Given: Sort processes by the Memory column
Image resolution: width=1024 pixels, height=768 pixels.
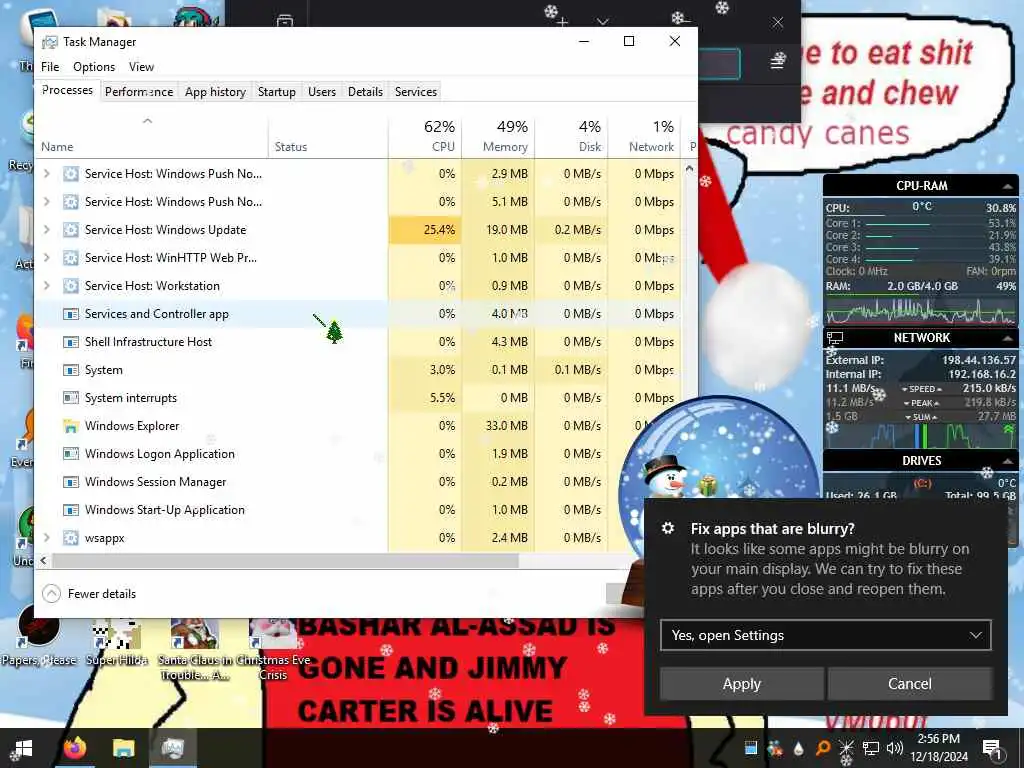Looking at the screenshot, I should pos(498,136).
